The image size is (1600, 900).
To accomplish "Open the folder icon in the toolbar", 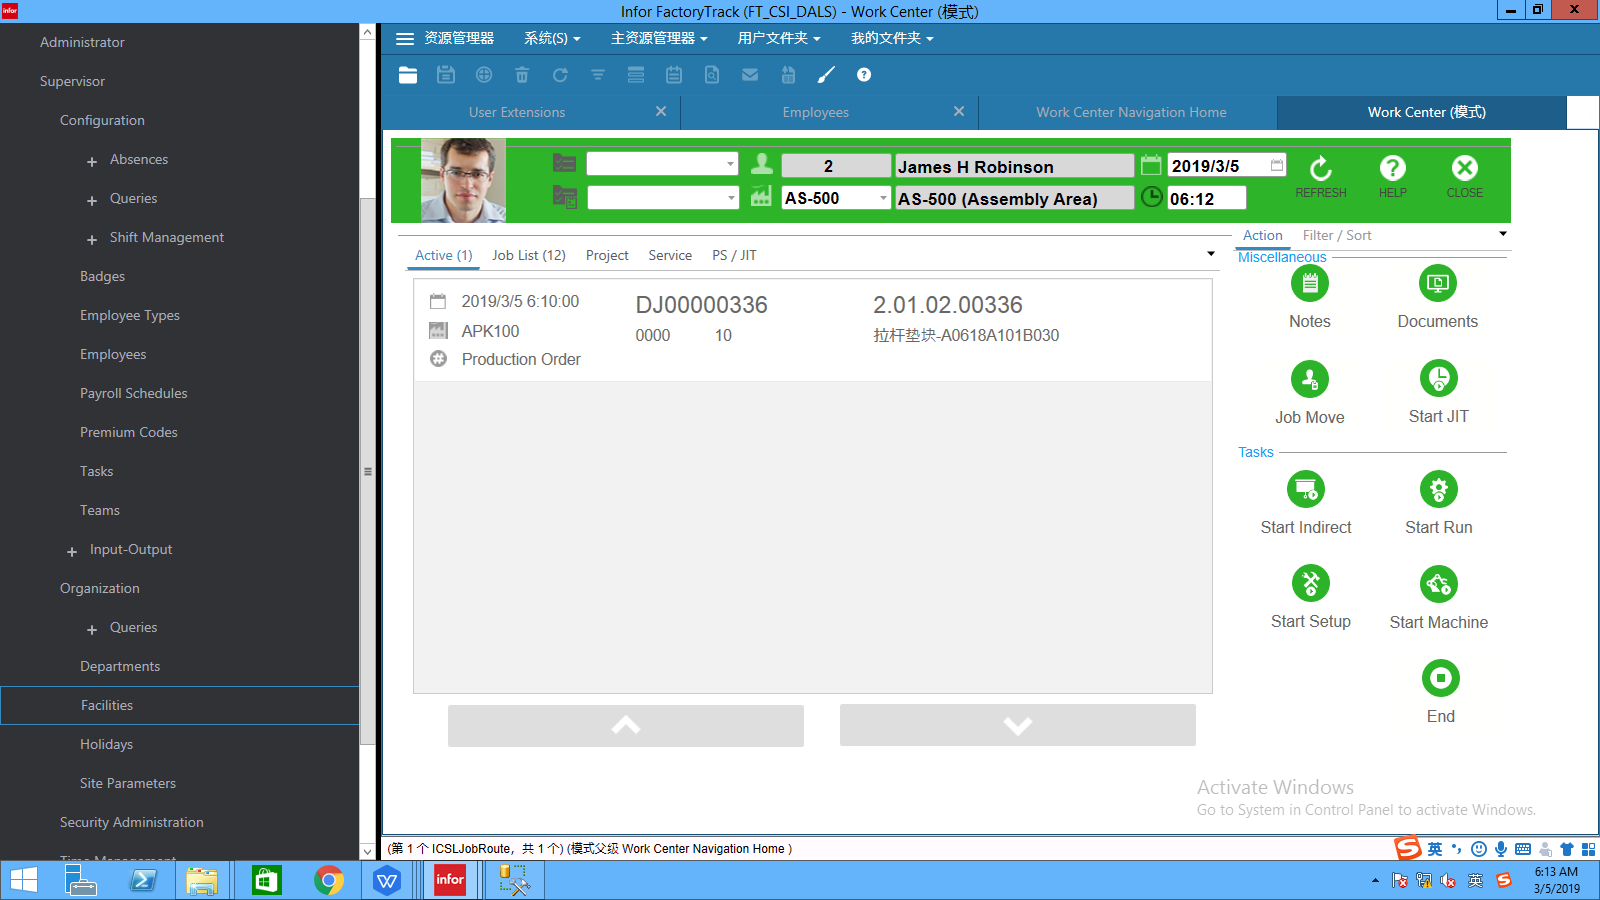I will (x=408, y=75).
